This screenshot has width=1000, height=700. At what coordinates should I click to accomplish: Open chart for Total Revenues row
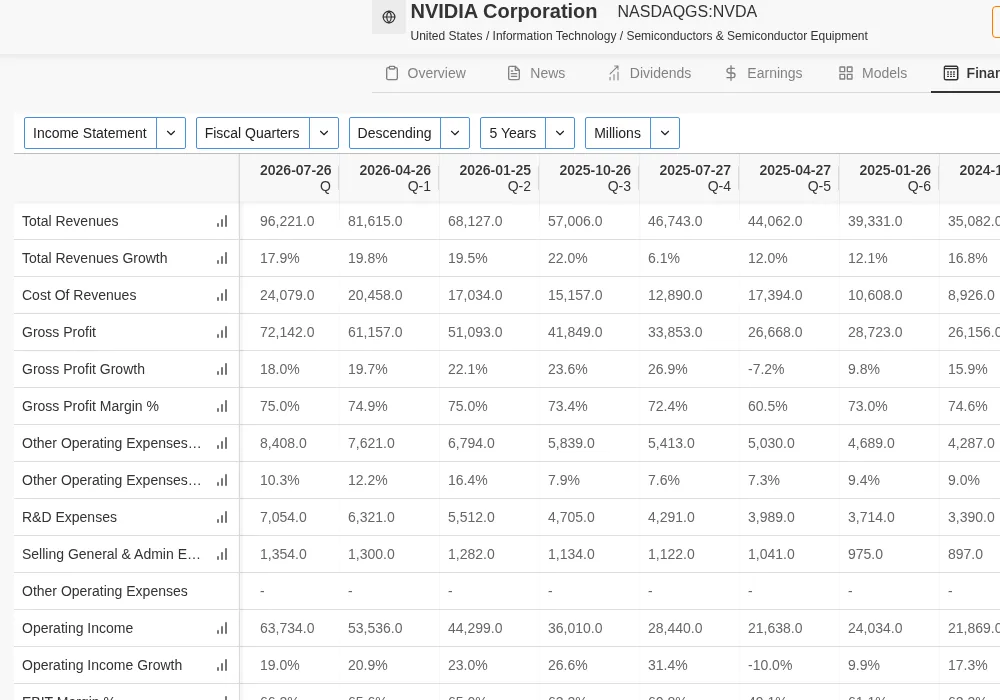[x=222, y=221]
